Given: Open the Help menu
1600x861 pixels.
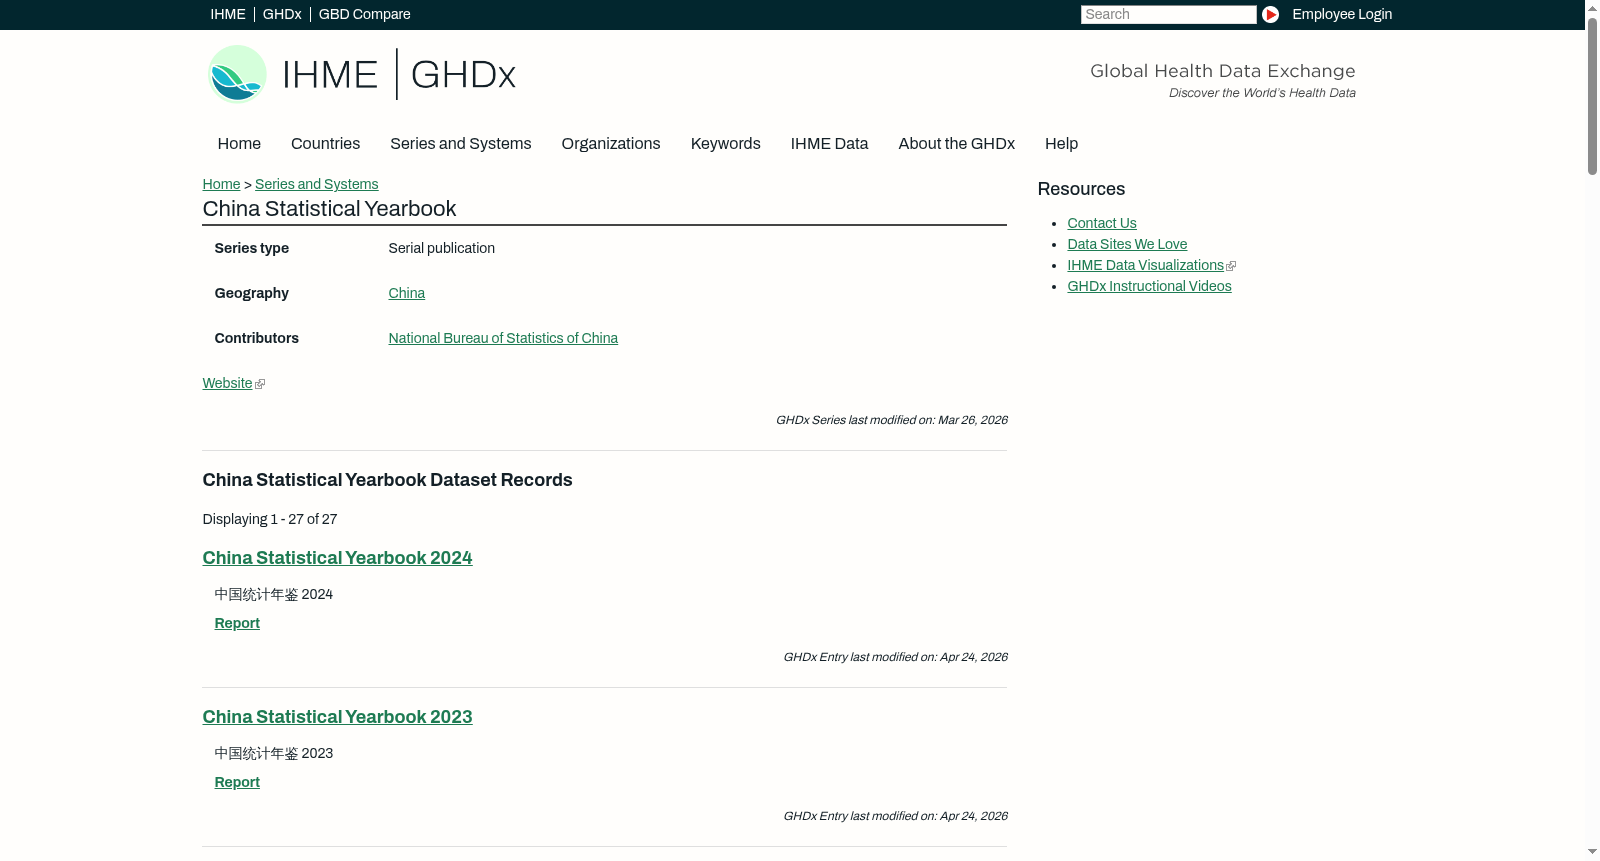Looking at the screenshot, I should (1061, 144).
